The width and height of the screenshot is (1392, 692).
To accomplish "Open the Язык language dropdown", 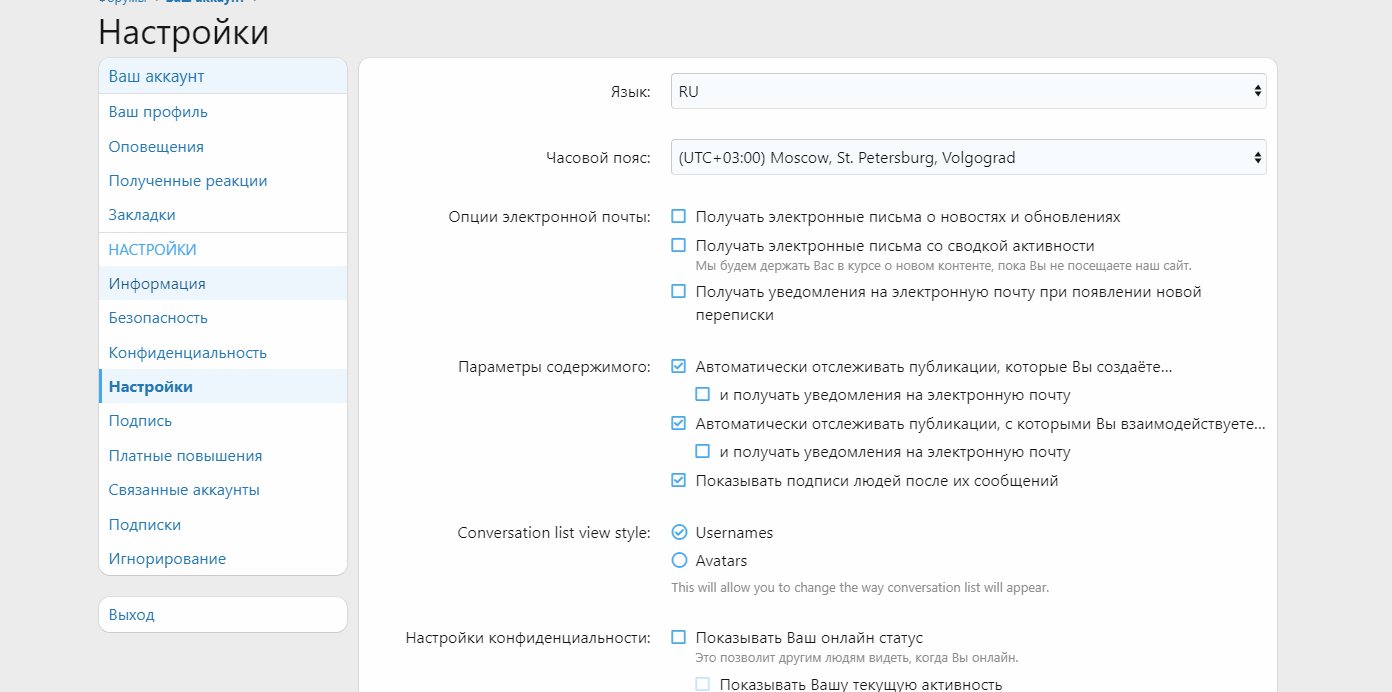I will 968,91.
